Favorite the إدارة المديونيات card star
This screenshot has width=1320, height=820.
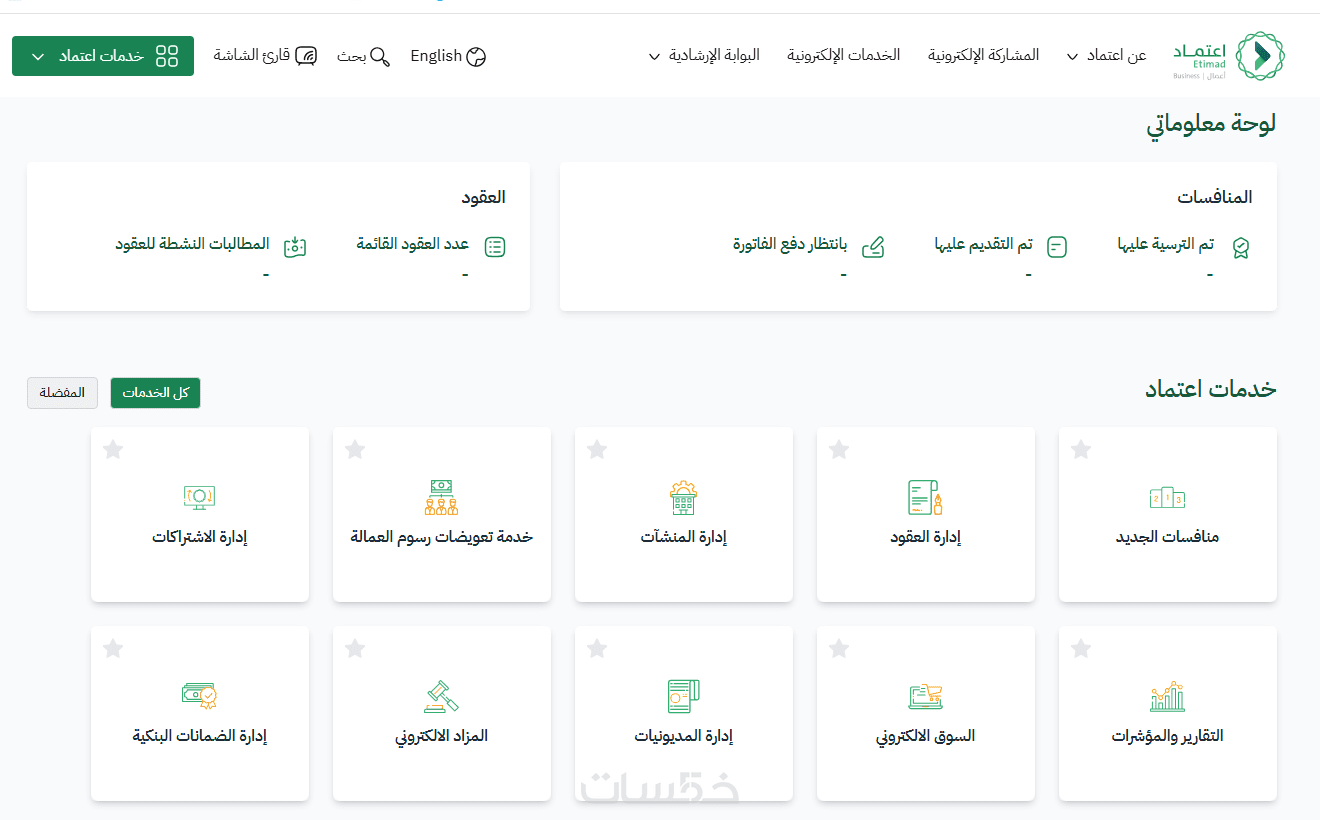[x=597, y=649]
